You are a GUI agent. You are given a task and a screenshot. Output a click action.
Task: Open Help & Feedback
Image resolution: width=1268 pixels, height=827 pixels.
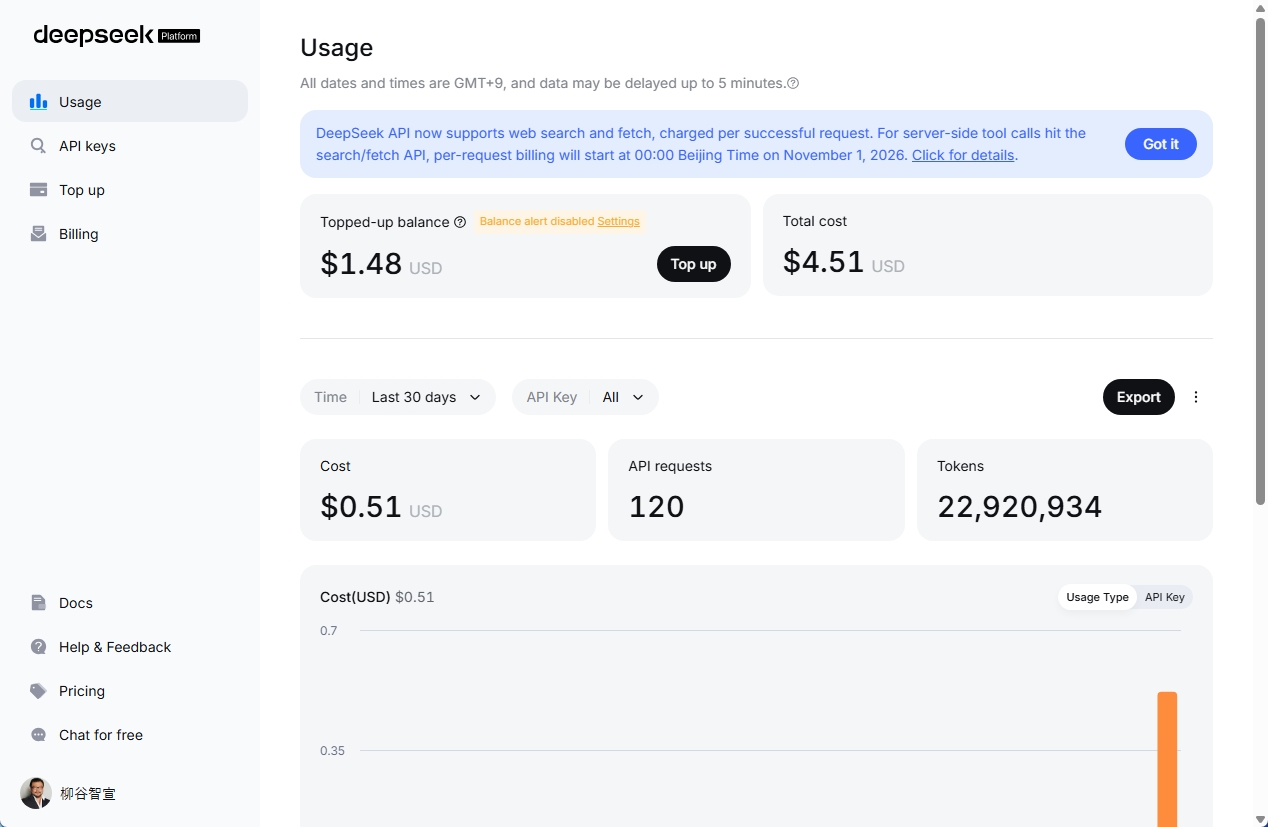point(130,647)
